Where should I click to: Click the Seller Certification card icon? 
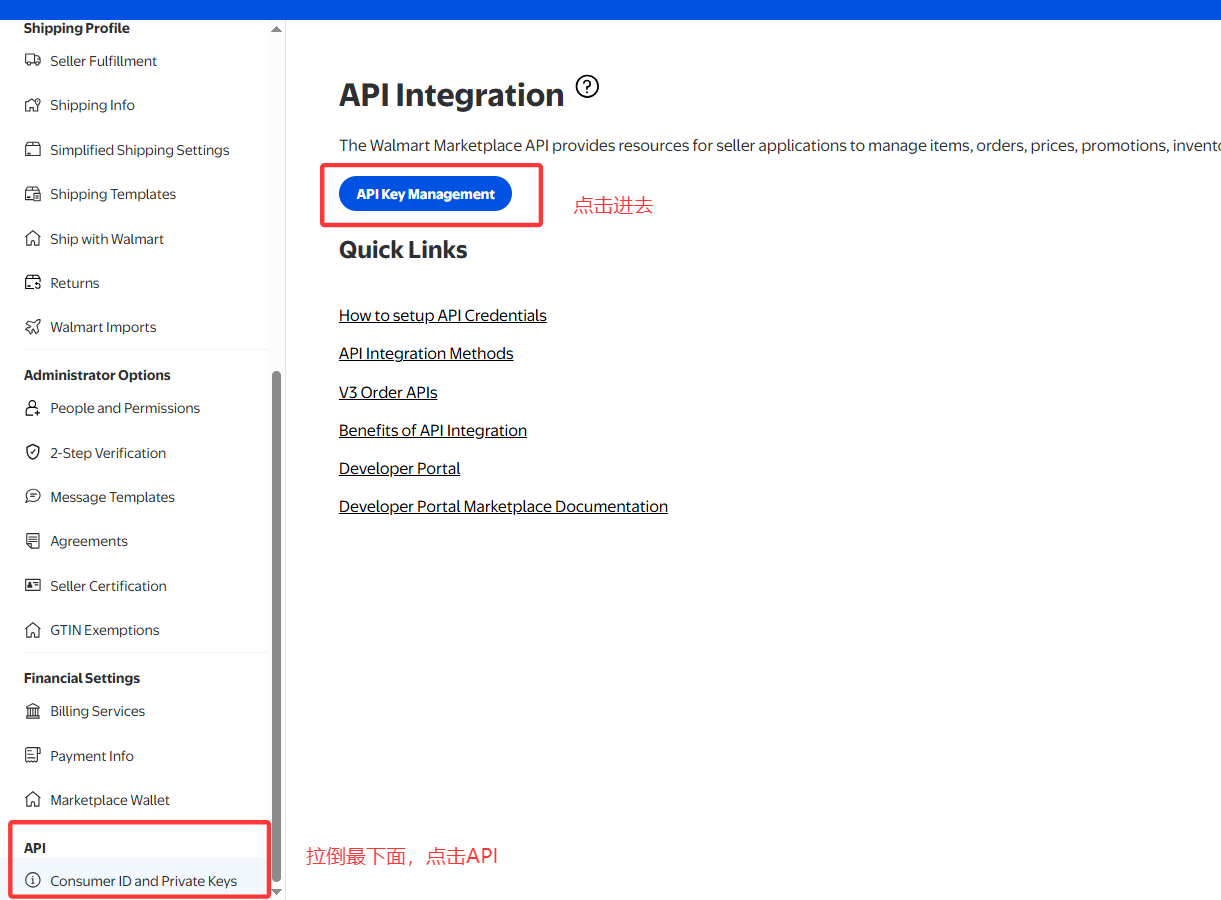click(x=33, y=586)
